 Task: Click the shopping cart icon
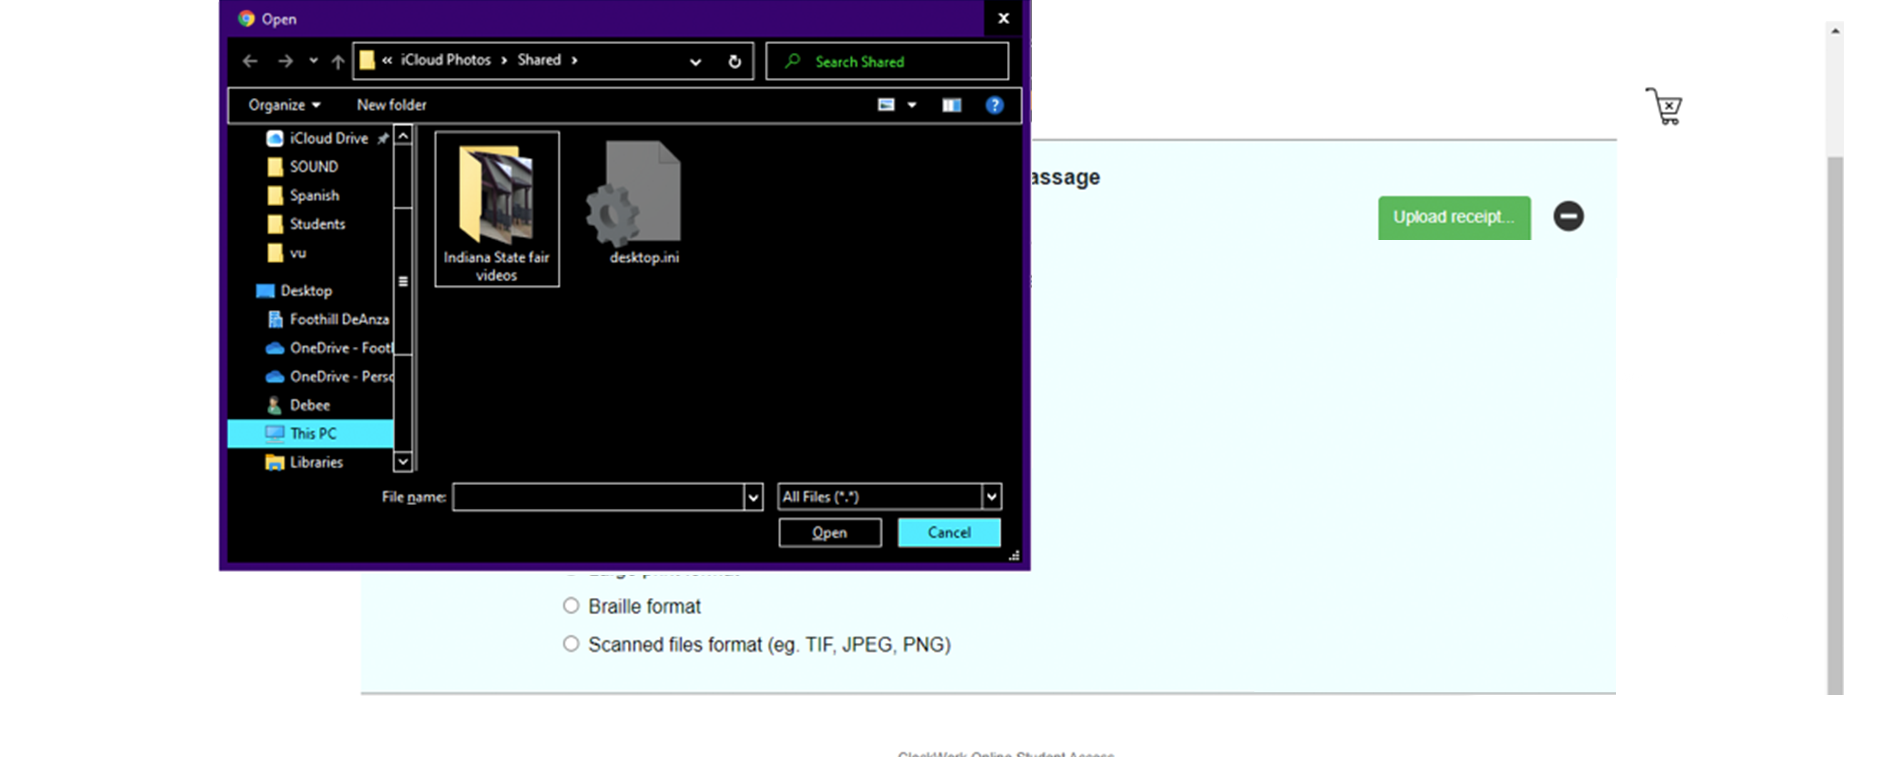click(x=1664, y=106)
